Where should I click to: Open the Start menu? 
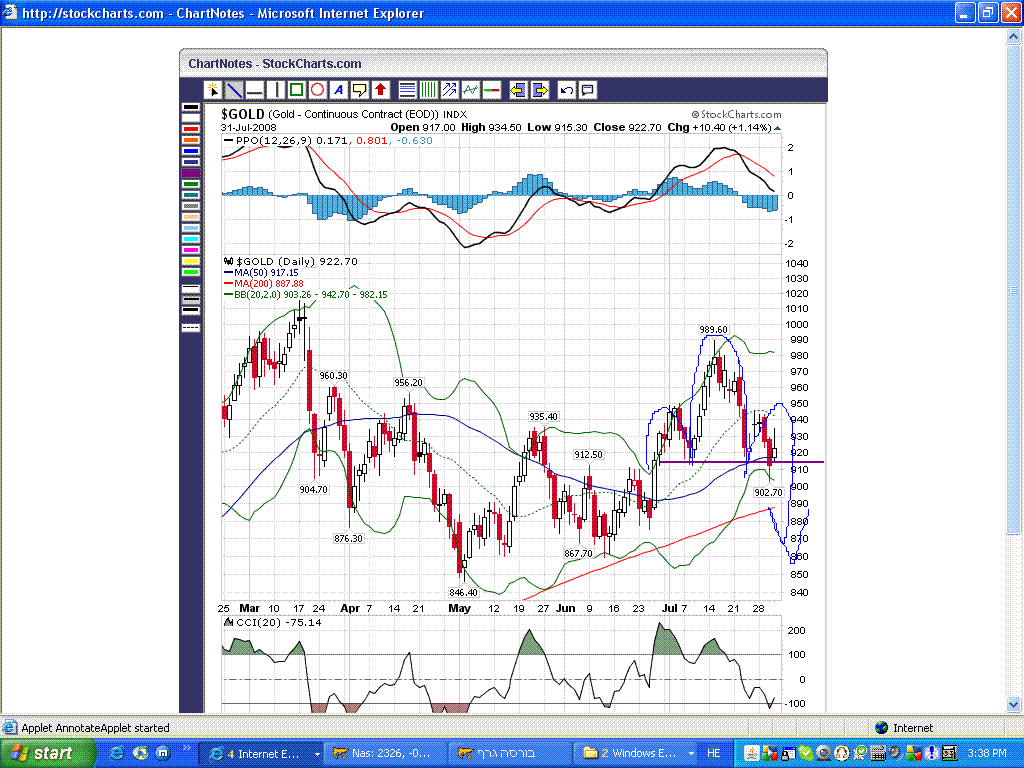pyautogui.click(x=46, y=754)
